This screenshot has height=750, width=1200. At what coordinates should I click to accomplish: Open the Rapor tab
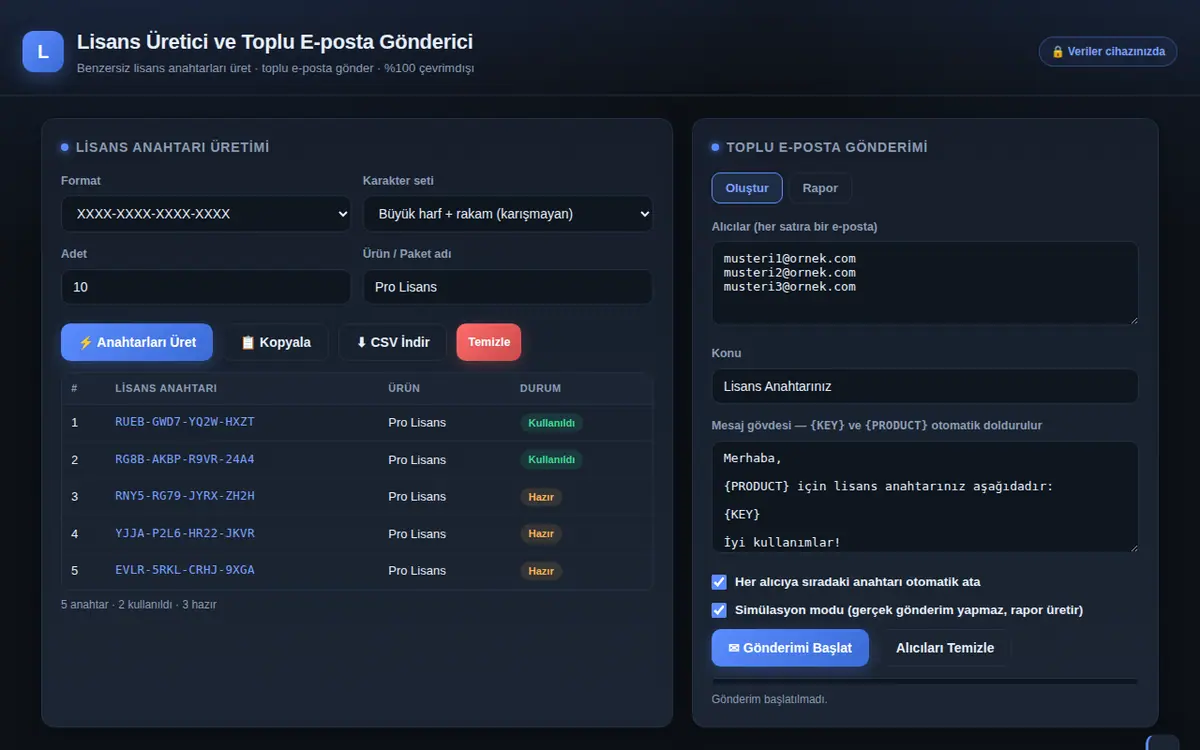point(820,188)
